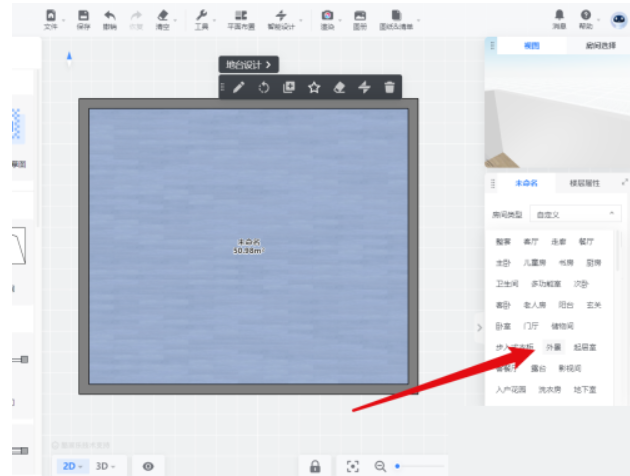The height and width of the screenshot is (476, 630).
Task: Select the 未命名 properties tab
Action: click(x=526, y=183)
